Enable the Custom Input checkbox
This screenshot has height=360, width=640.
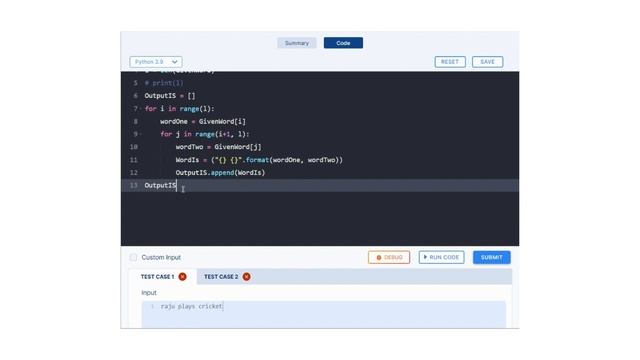click(133, 257)
